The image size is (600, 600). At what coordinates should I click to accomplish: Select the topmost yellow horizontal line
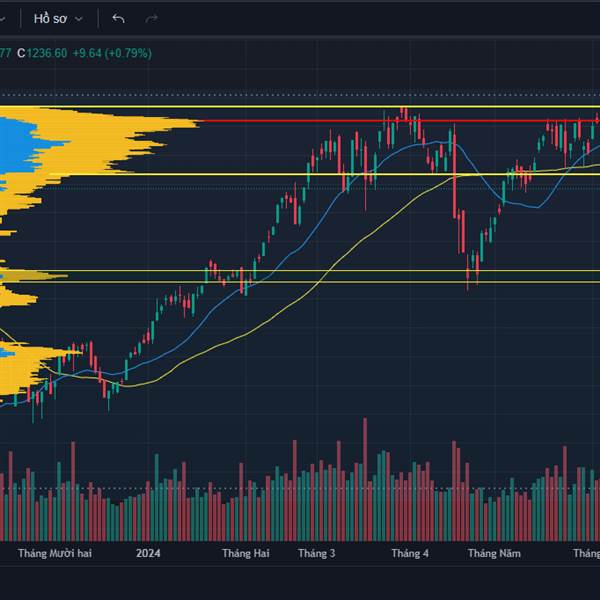[x=300, y=106]
